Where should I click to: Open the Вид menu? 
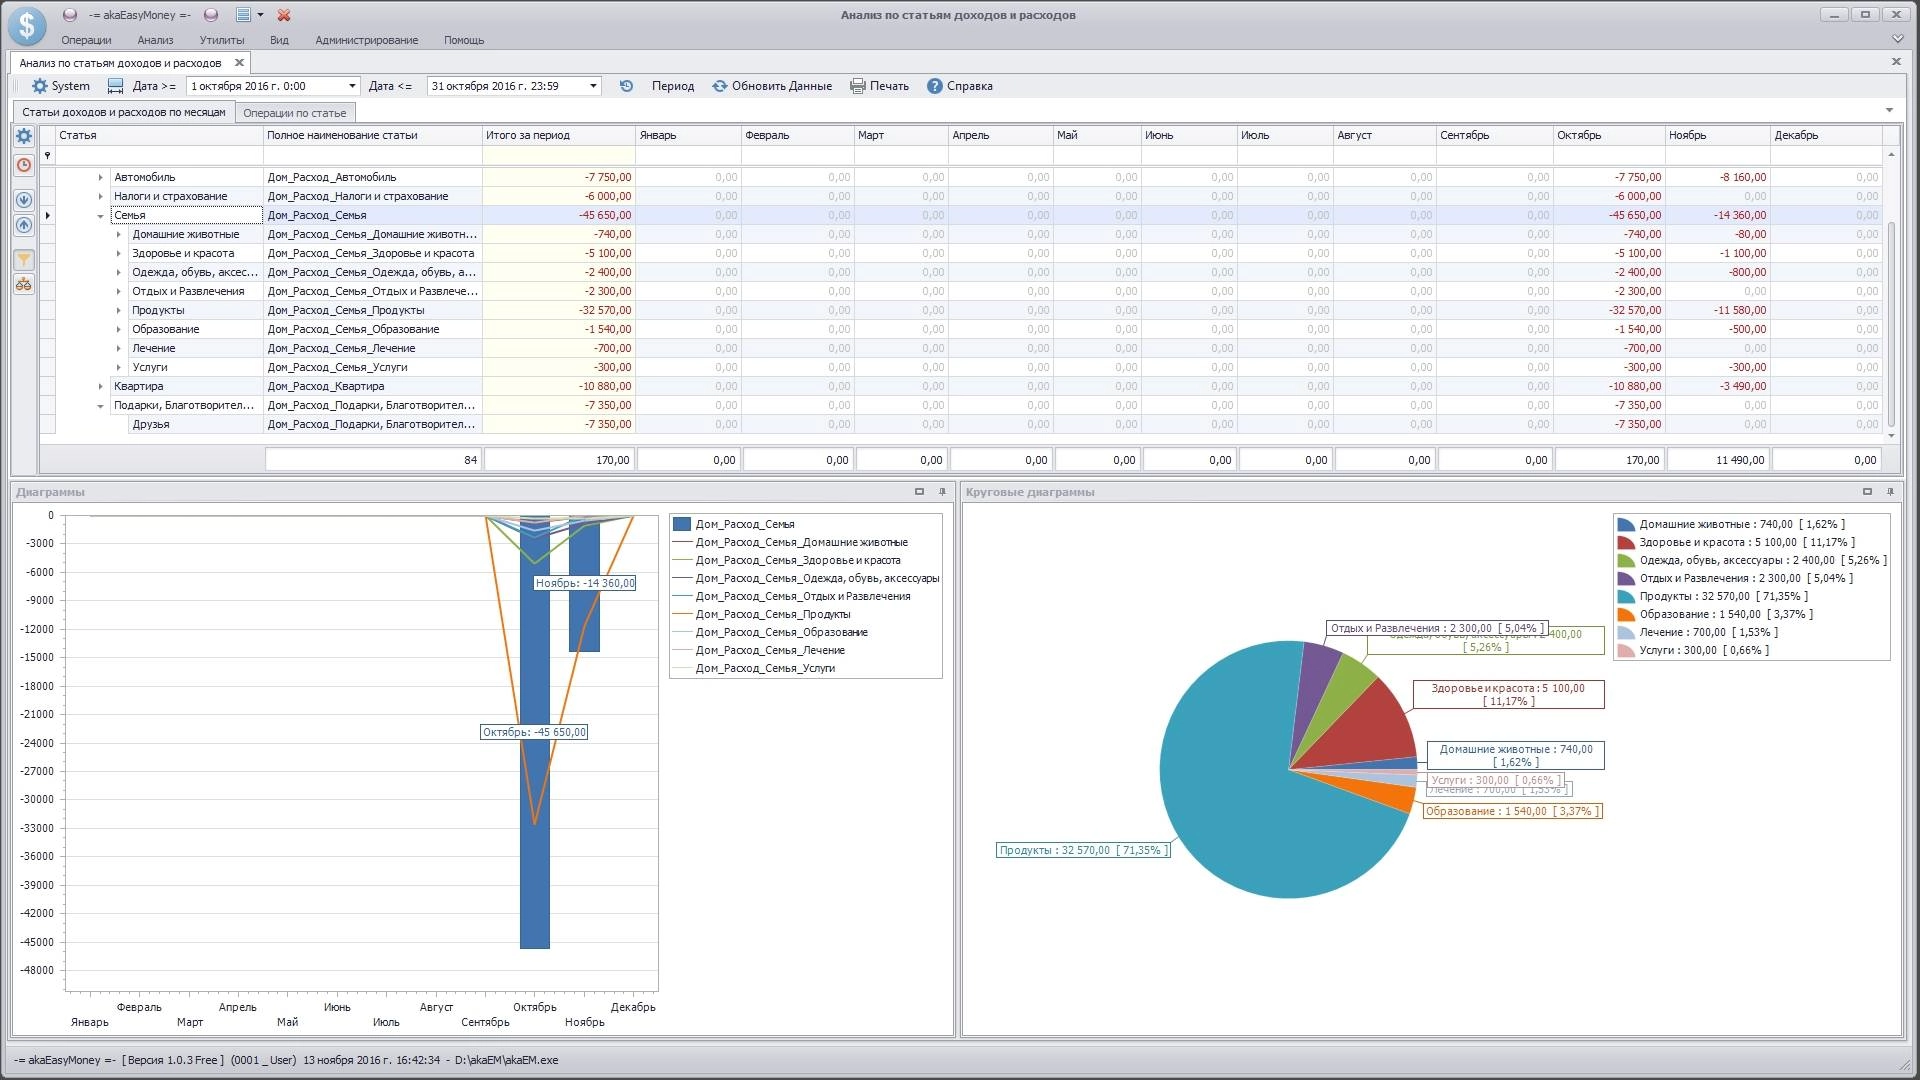coord(279,40)
